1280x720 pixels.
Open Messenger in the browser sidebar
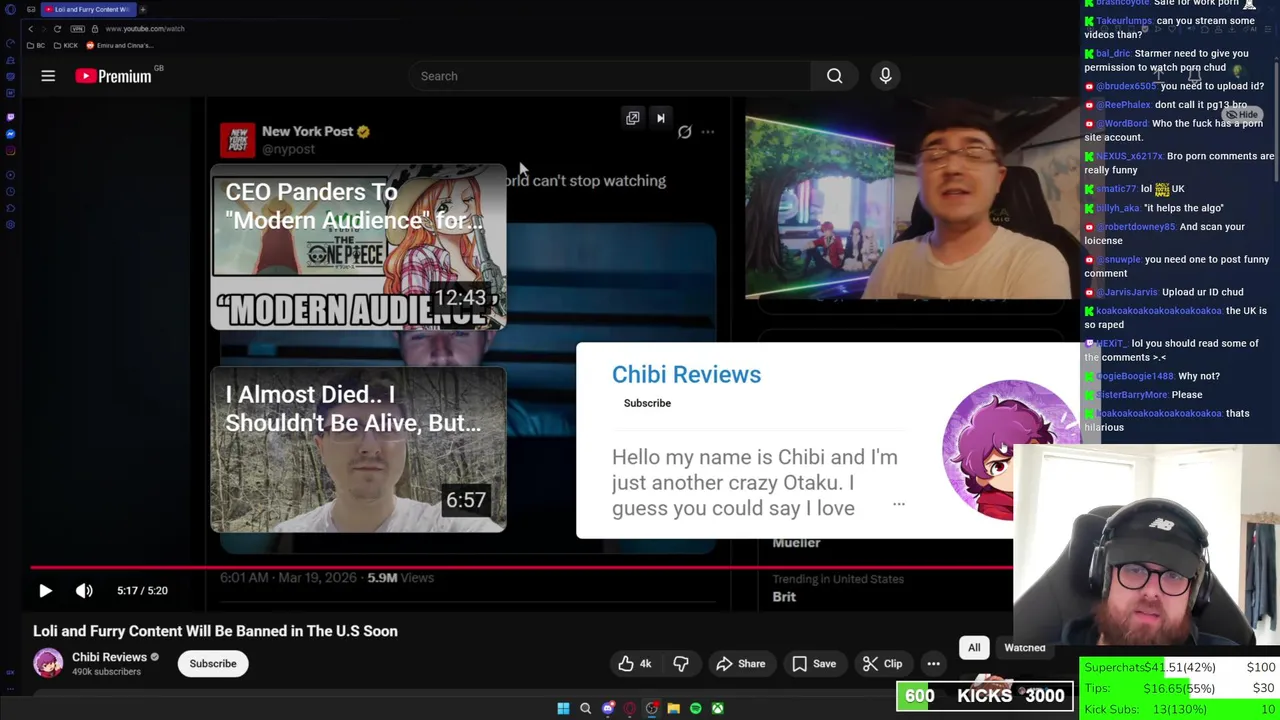[10, 134]
